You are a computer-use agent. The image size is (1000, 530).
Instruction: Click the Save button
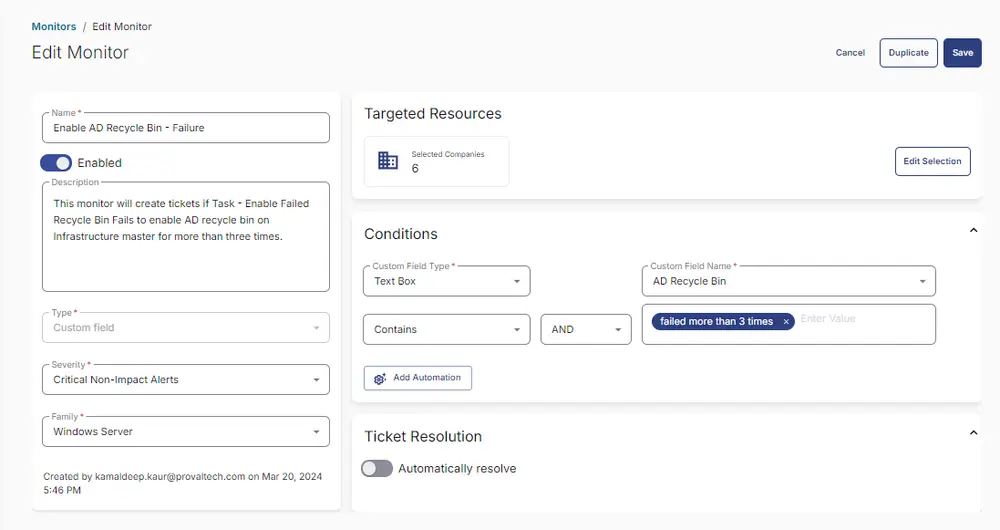coord(962,53)
